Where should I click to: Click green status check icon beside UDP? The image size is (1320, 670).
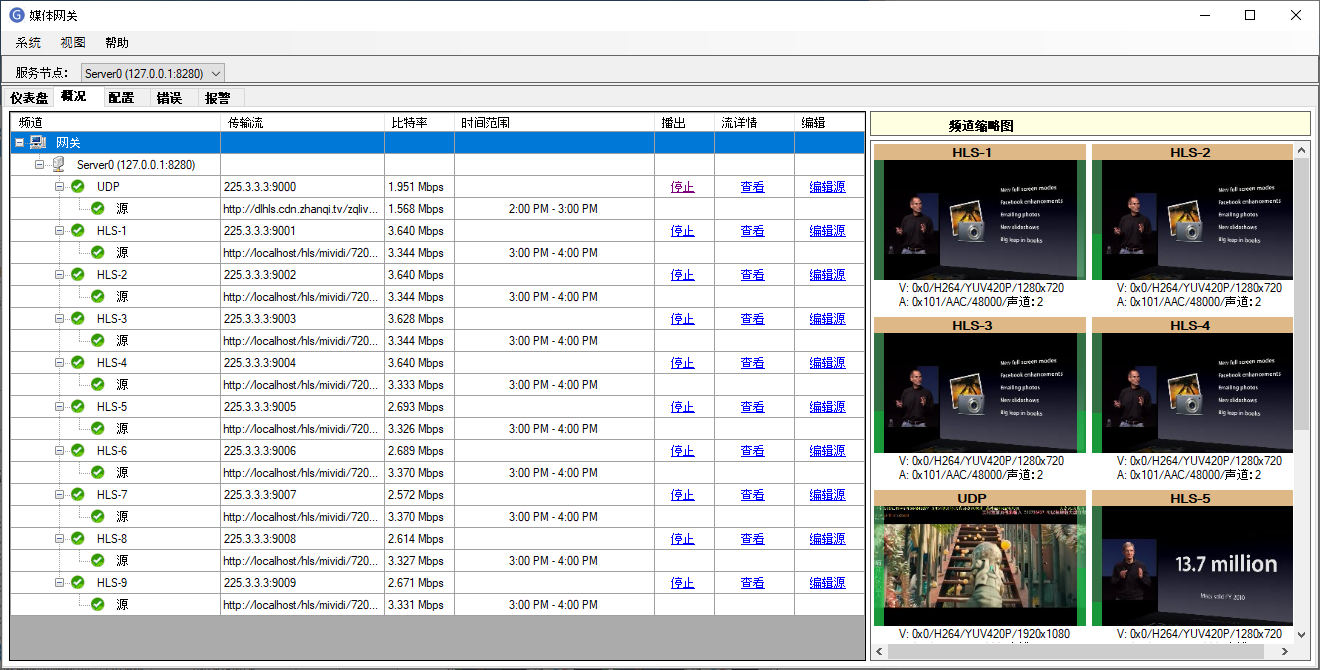[x=78, y=187]
